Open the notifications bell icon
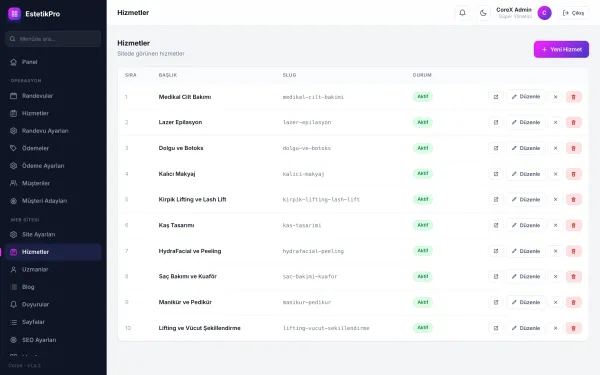 click(462, 13)
